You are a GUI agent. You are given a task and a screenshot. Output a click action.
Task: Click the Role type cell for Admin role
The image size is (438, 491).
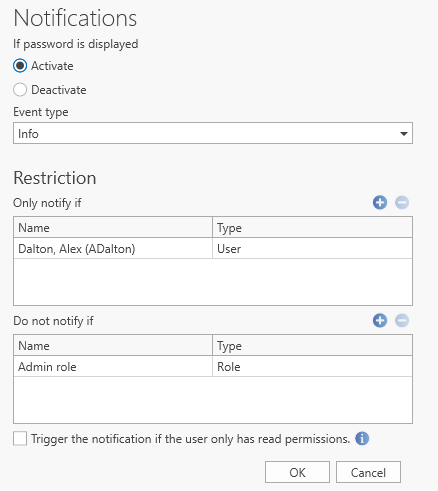coord(312,367)
